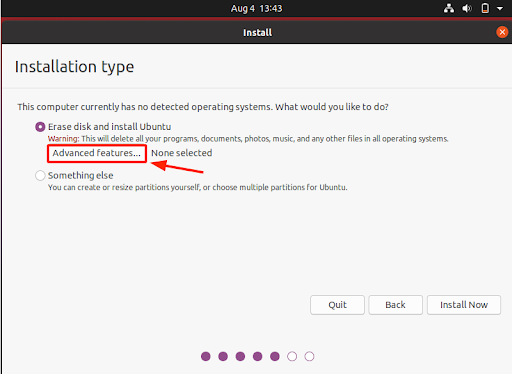The image size is (512, 374).
Task: Click Install Now
Action: pos(464,305)
